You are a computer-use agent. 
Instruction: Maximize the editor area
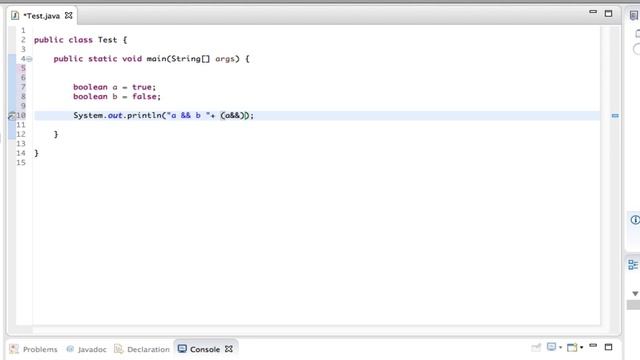click(x=609, y=13)
